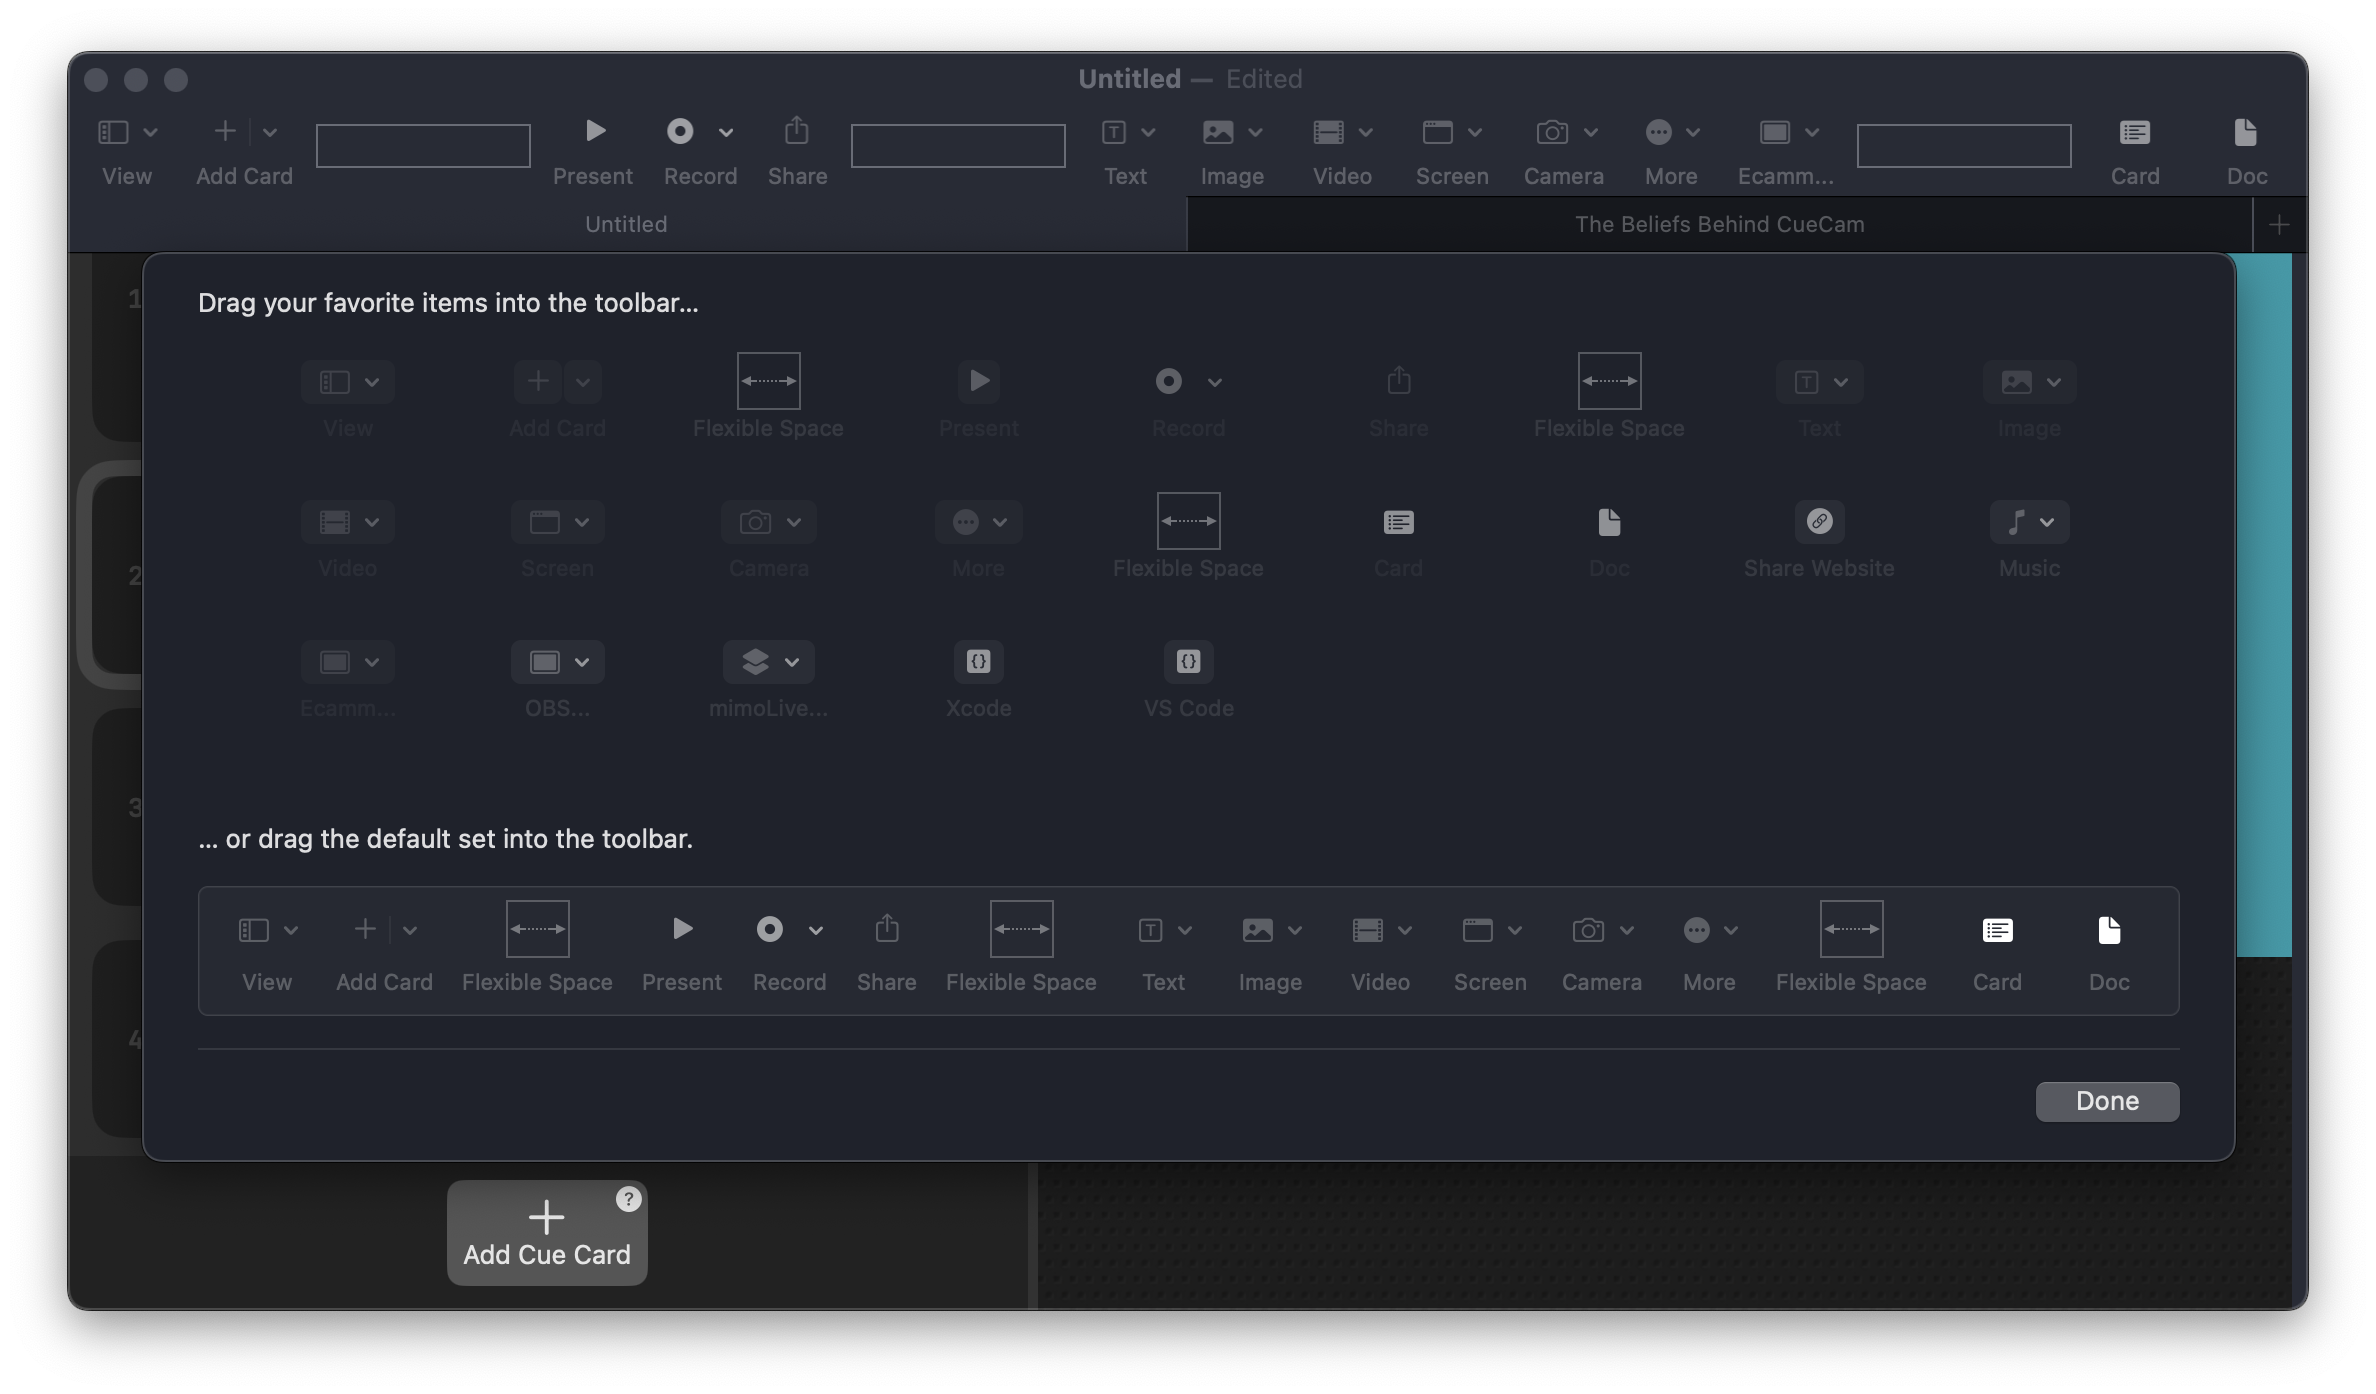Viewport: 2376px width, 1394px height.
Task: Select the Card item in the customize palette
Action: [x=1398, y=539]
